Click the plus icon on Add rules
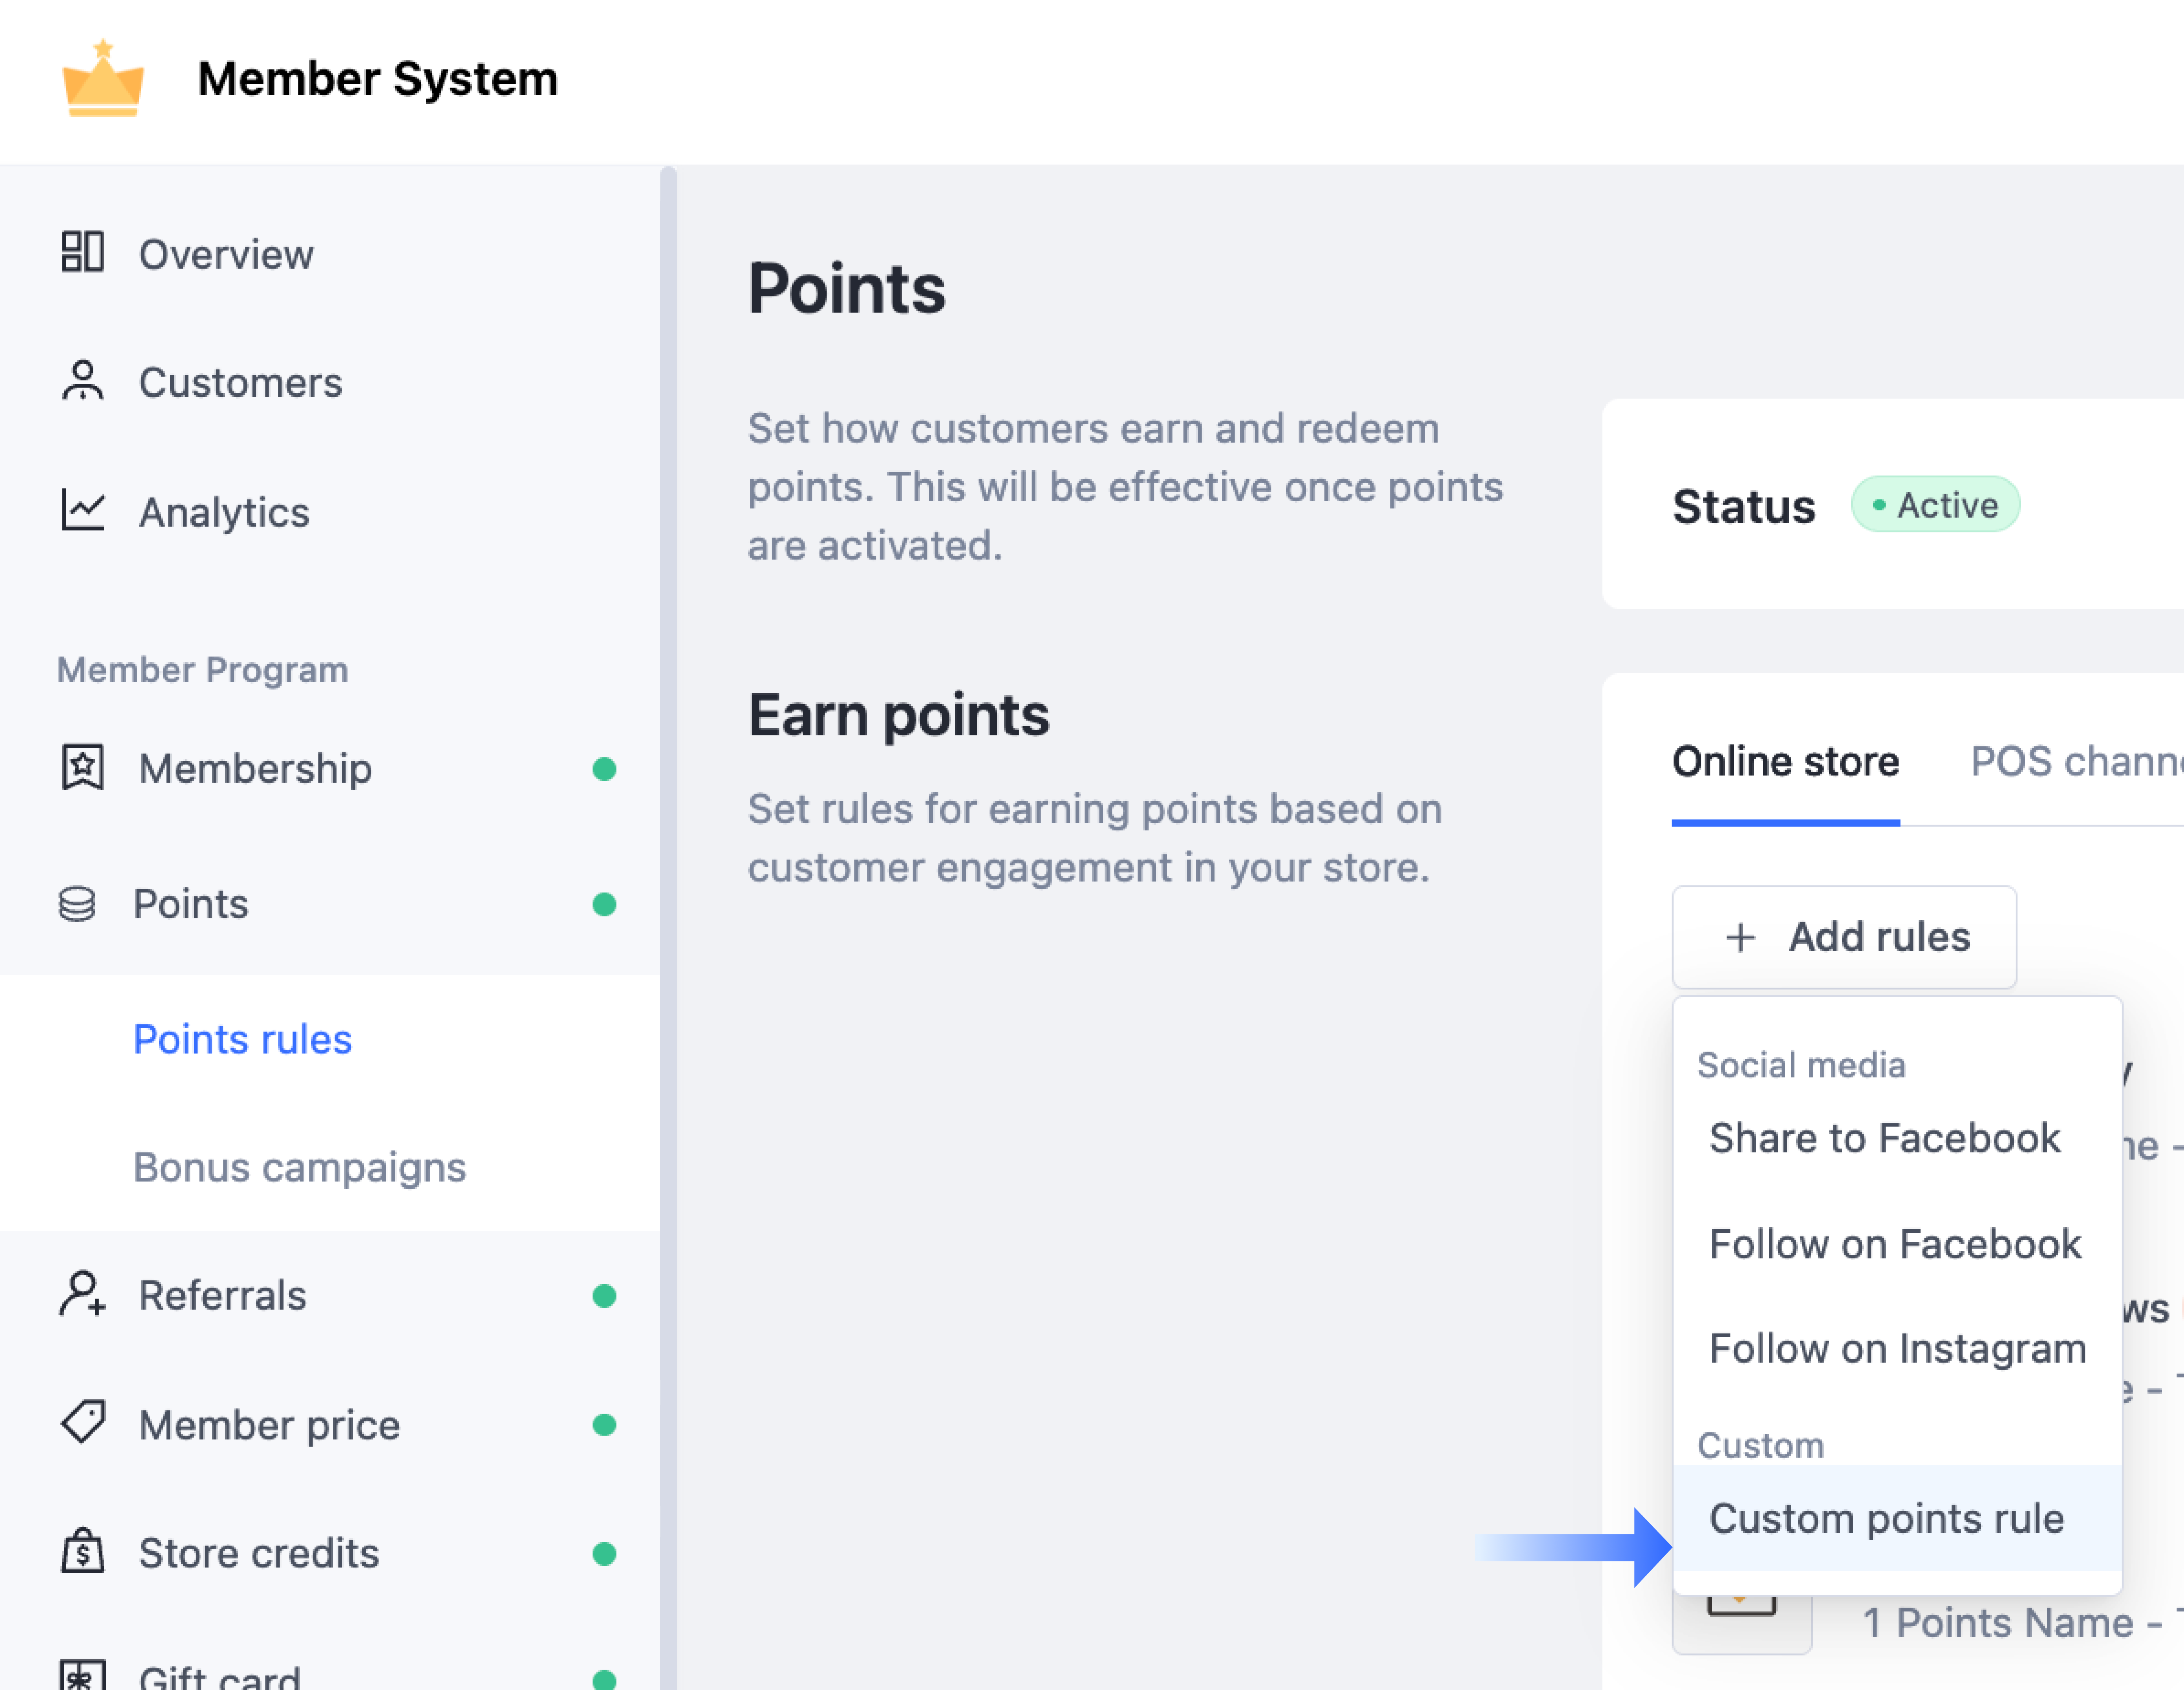The image size is (2184, 1690). 1741,937
